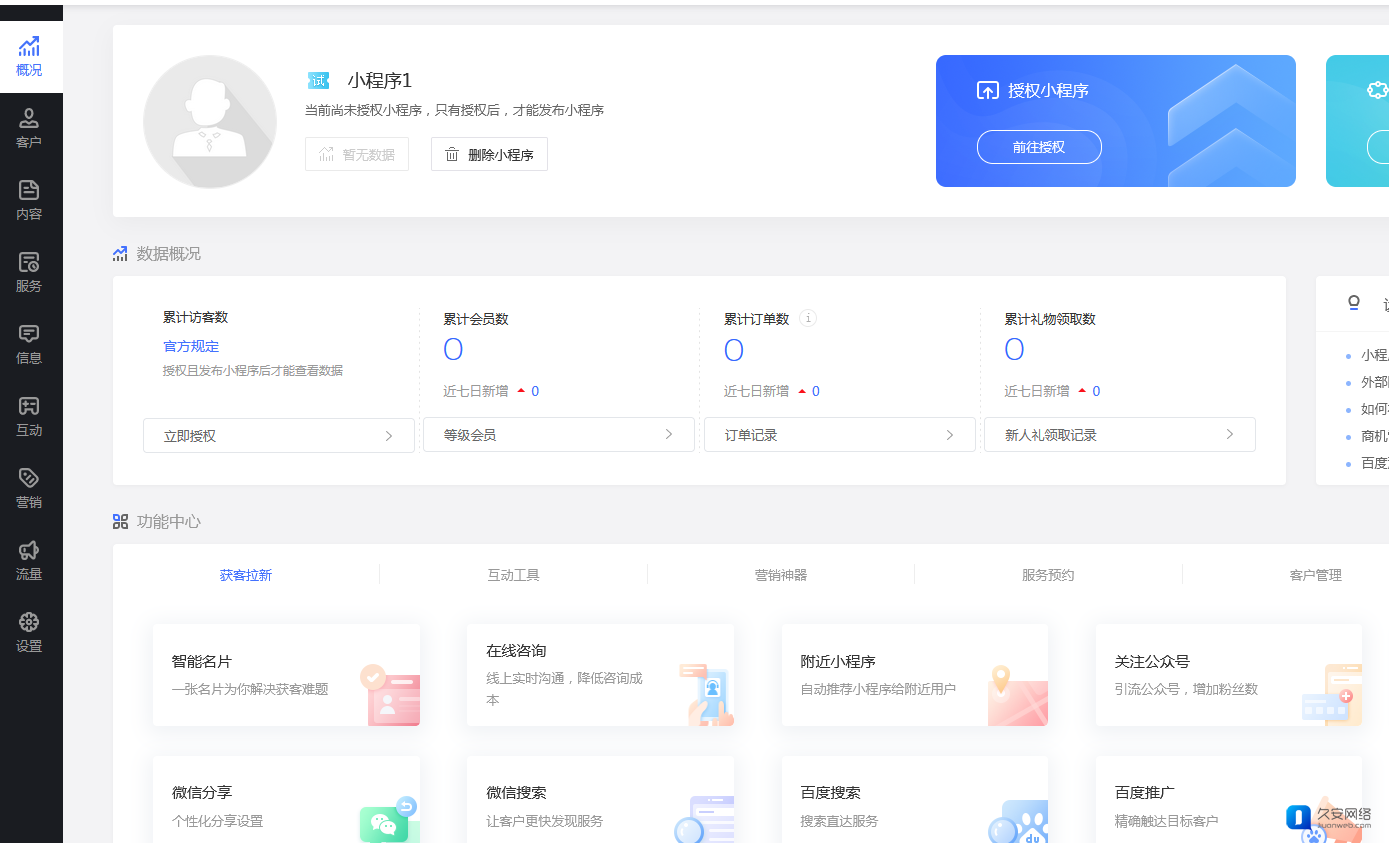Click the 功能中心 grid icon
Viewport: 1389px width, 843px height.
[x=120, y=521]
